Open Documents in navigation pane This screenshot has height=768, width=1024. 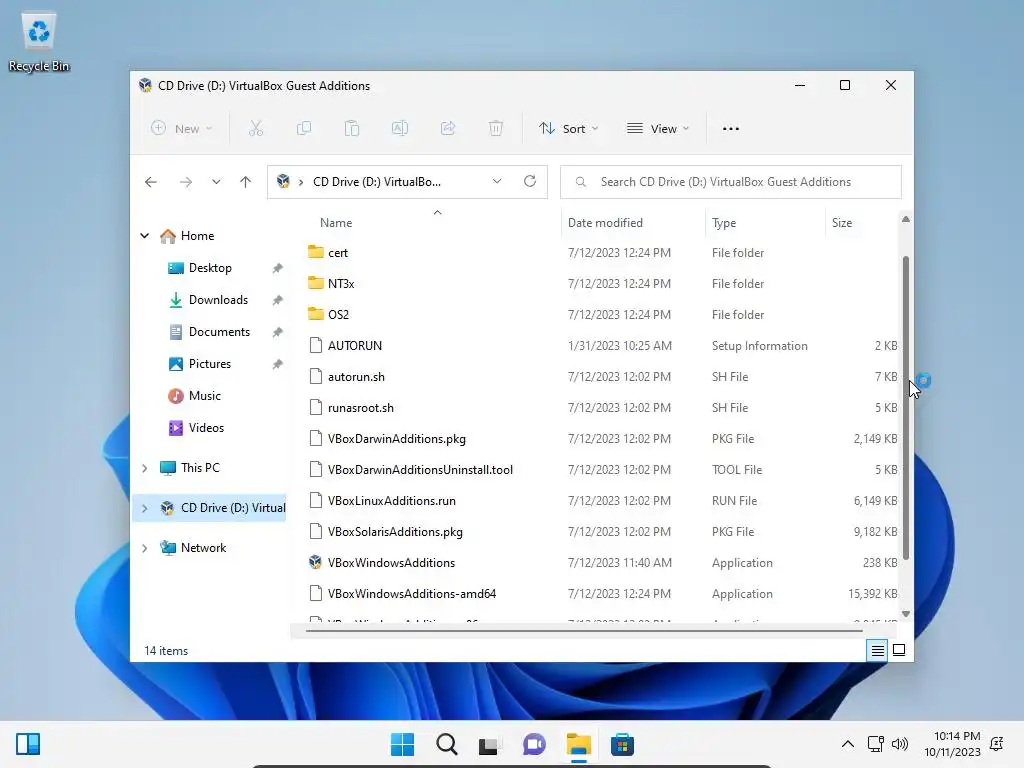219,332
